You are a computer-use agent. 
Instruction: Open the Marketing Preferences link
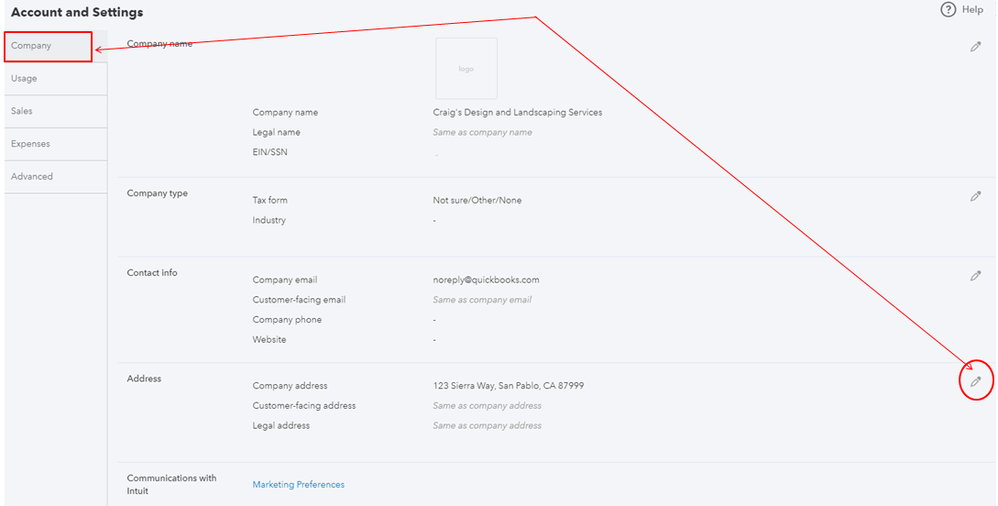tap(299, 484)
